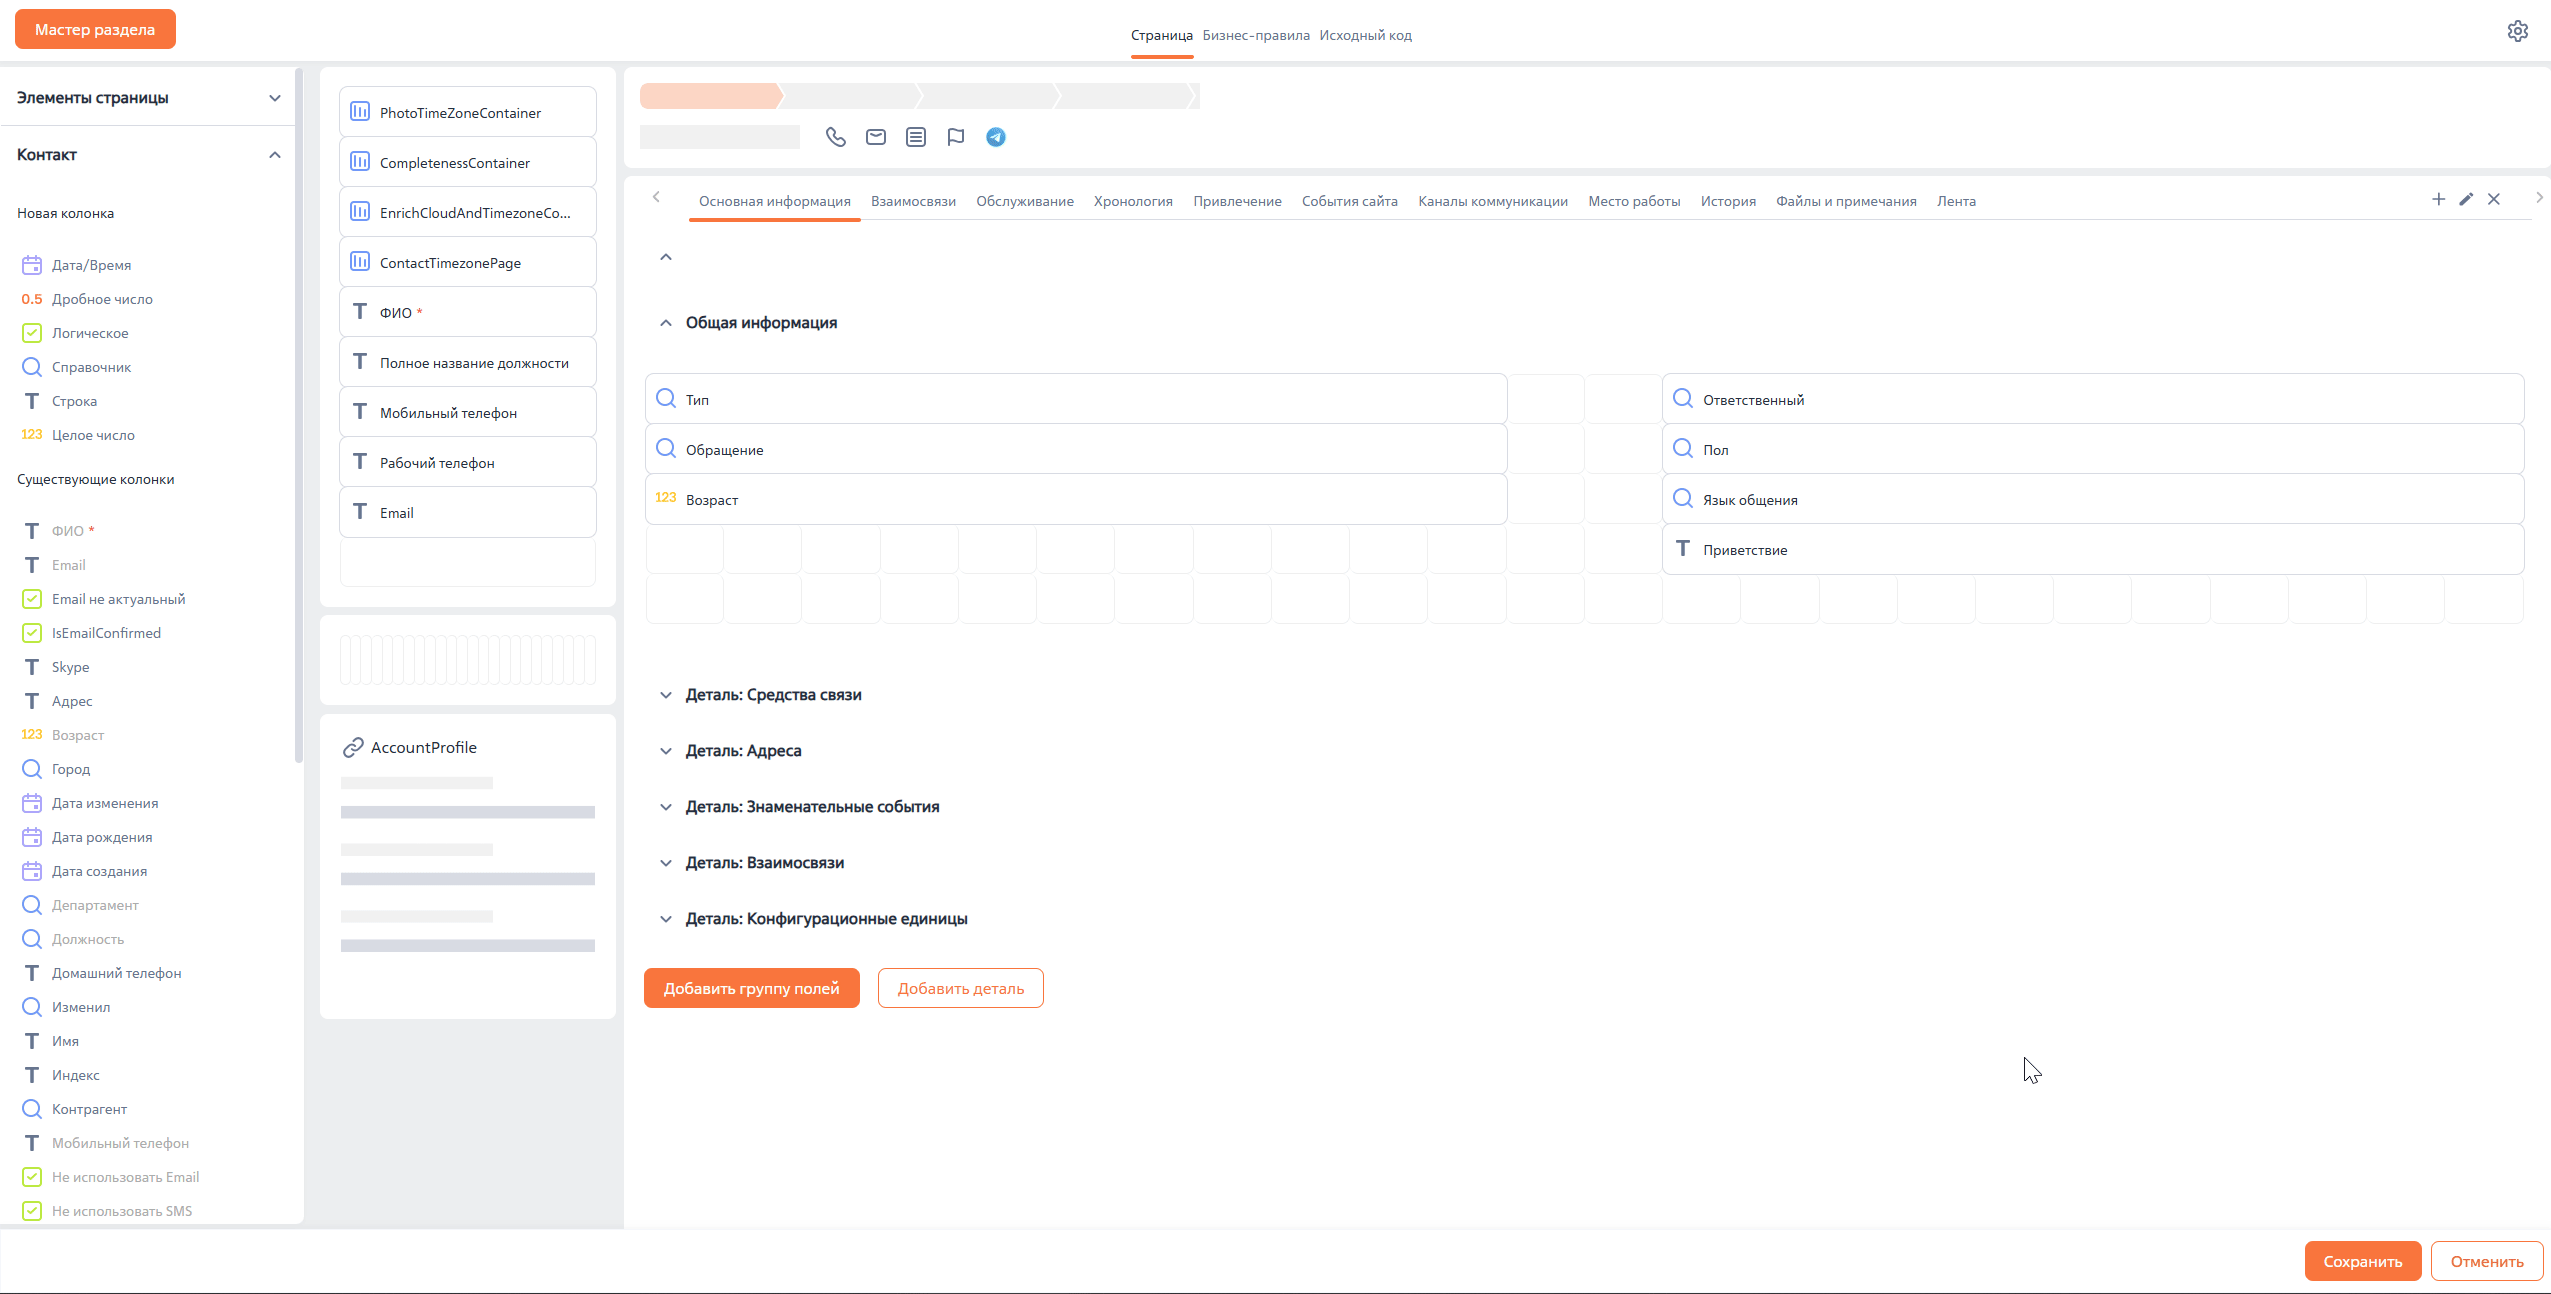This screenshot has width=2551, height=1294.
Task: Click the Мастер раздела button
Action: tap(95, 28)
